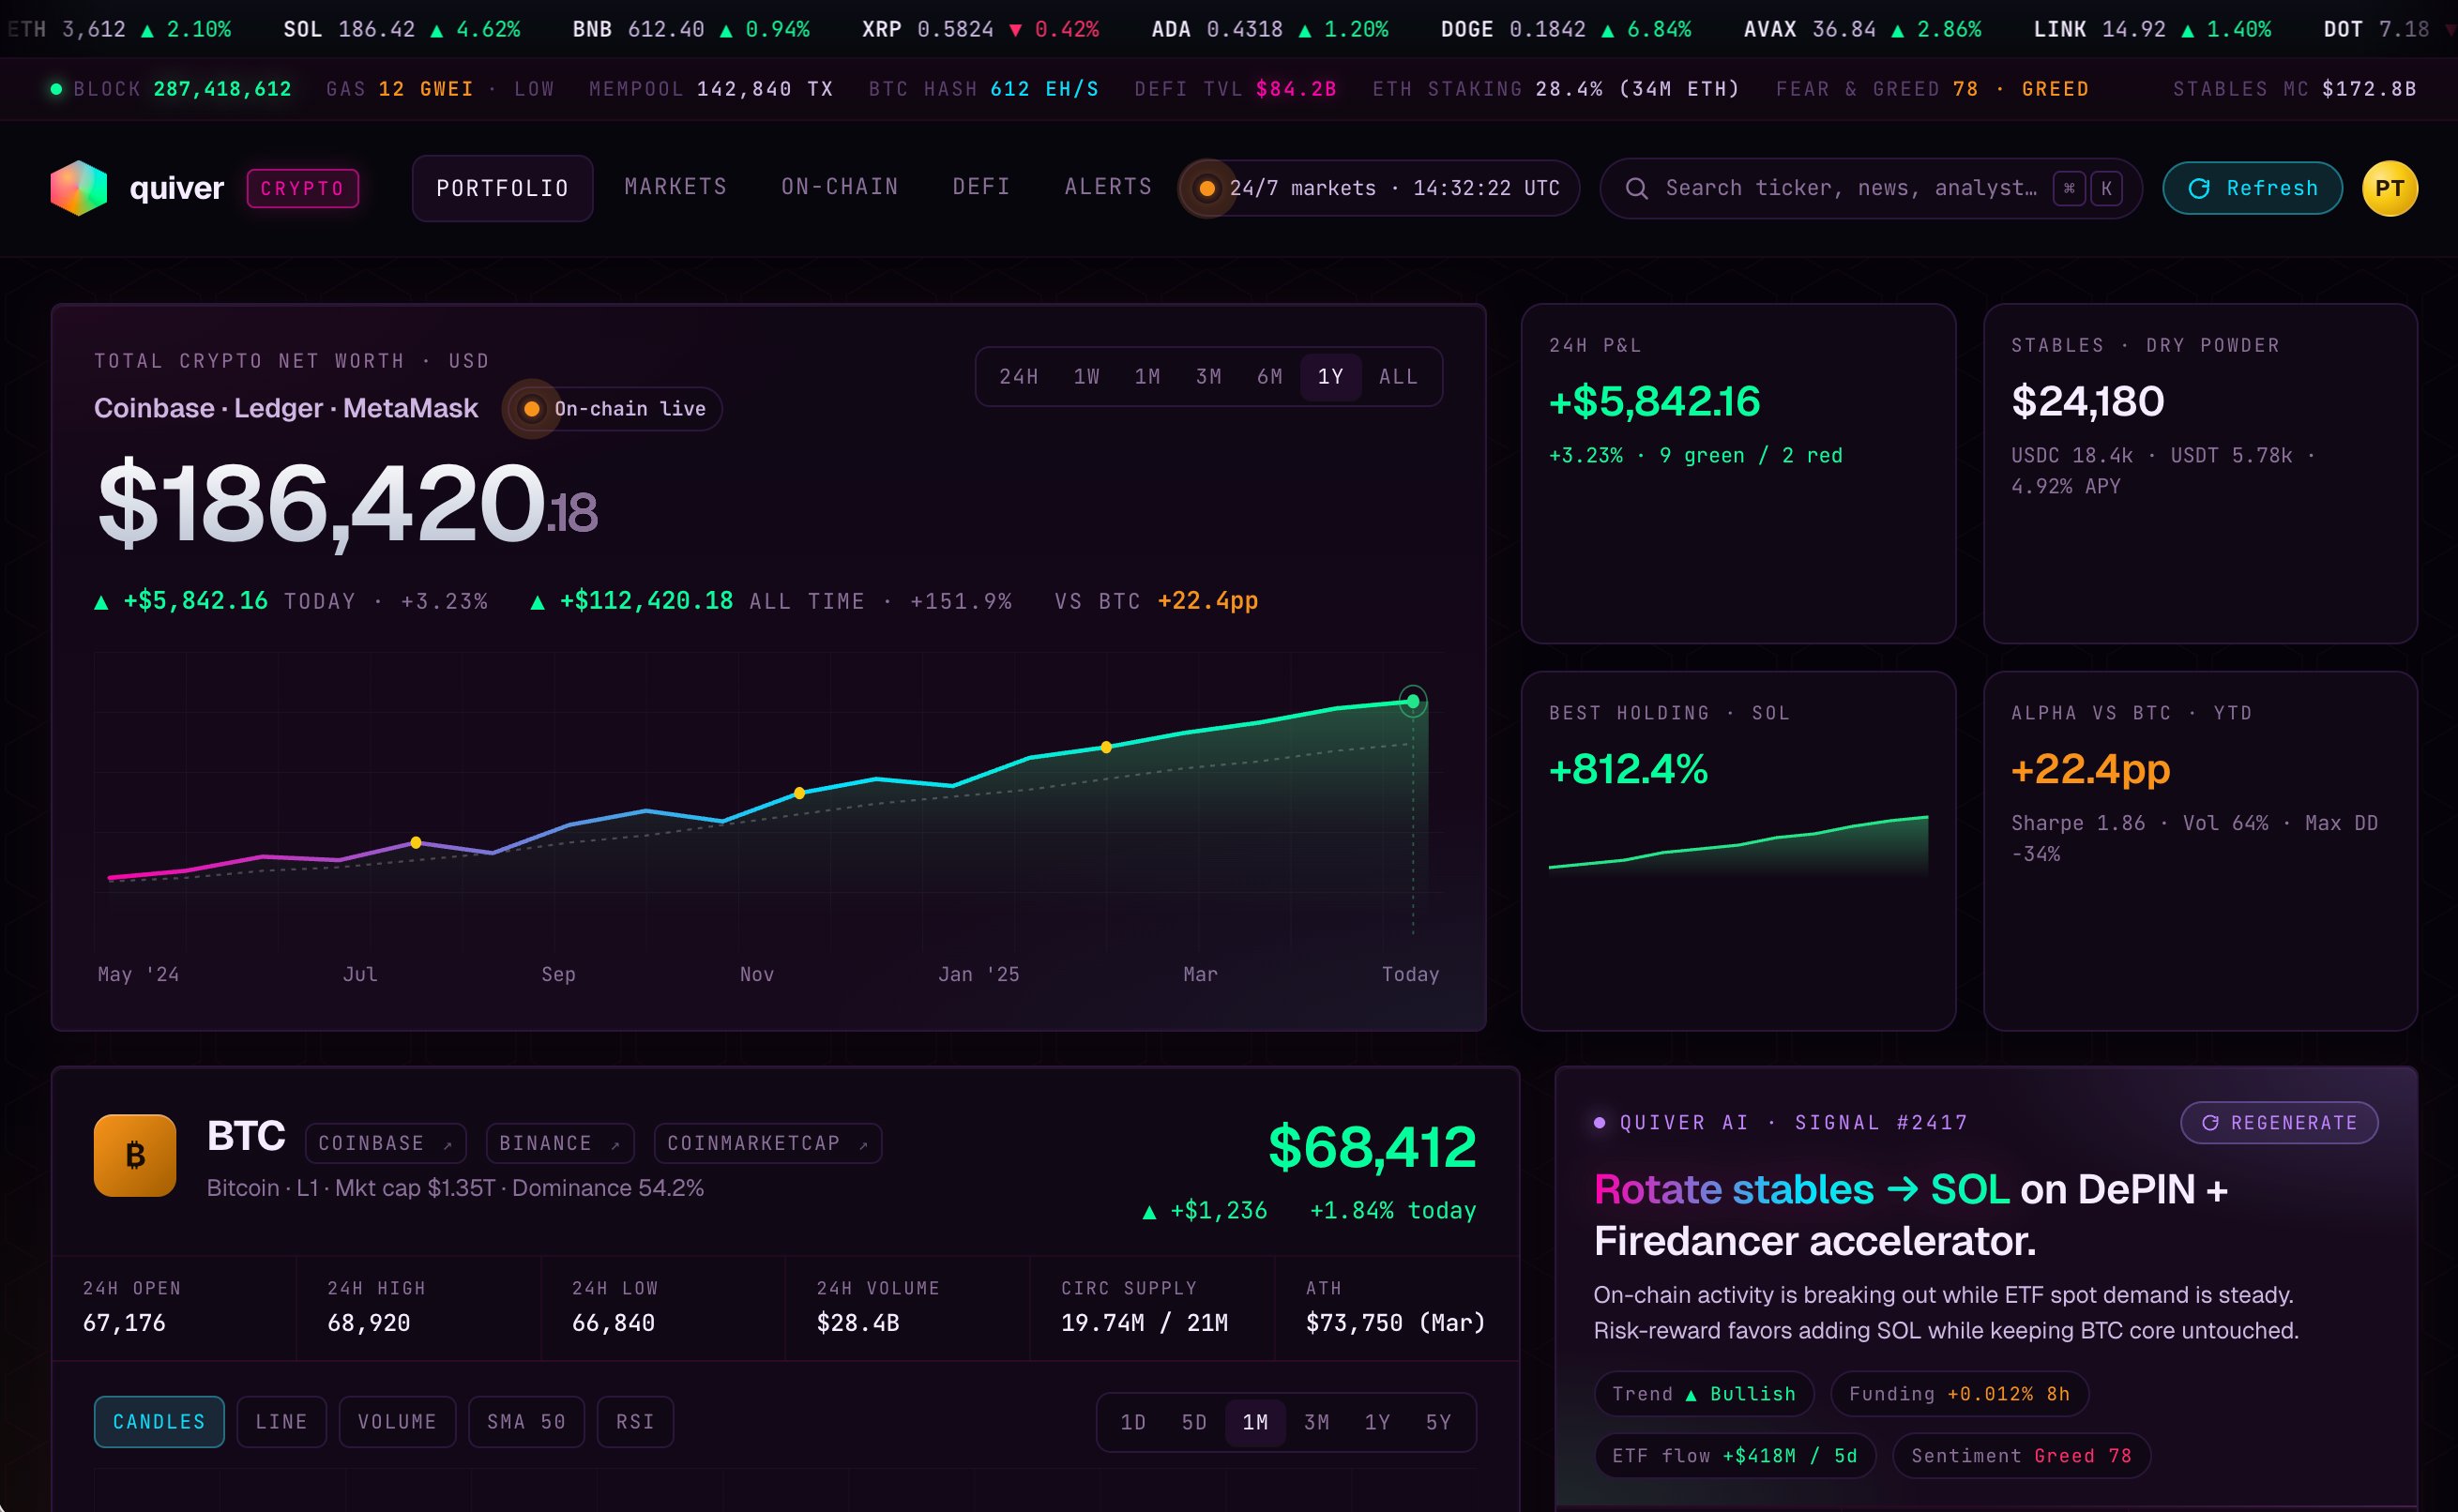Click the search magnifier icon

click(1636, 188)
